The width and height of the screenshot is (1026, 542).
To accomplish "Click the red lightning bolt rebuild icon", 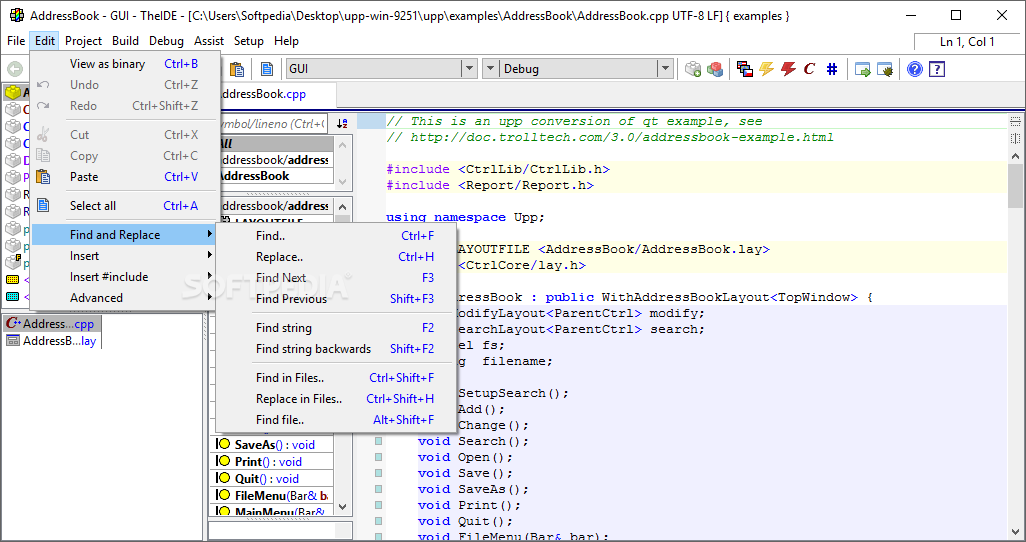I will tap(788, 69).
